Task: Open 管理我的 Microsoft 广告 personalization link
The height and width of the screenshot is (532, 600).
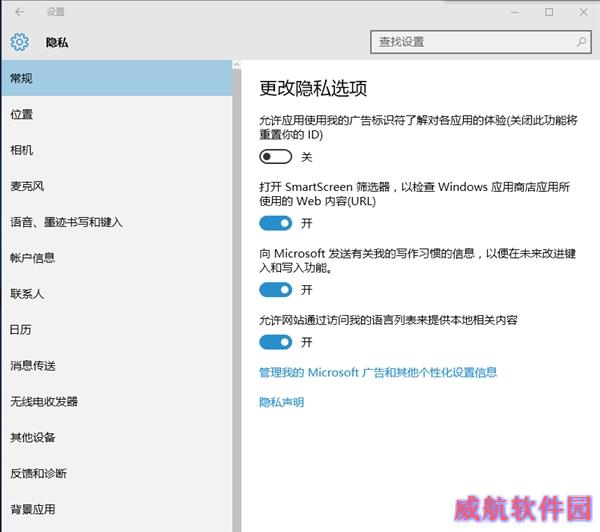Action: point(378,372)
